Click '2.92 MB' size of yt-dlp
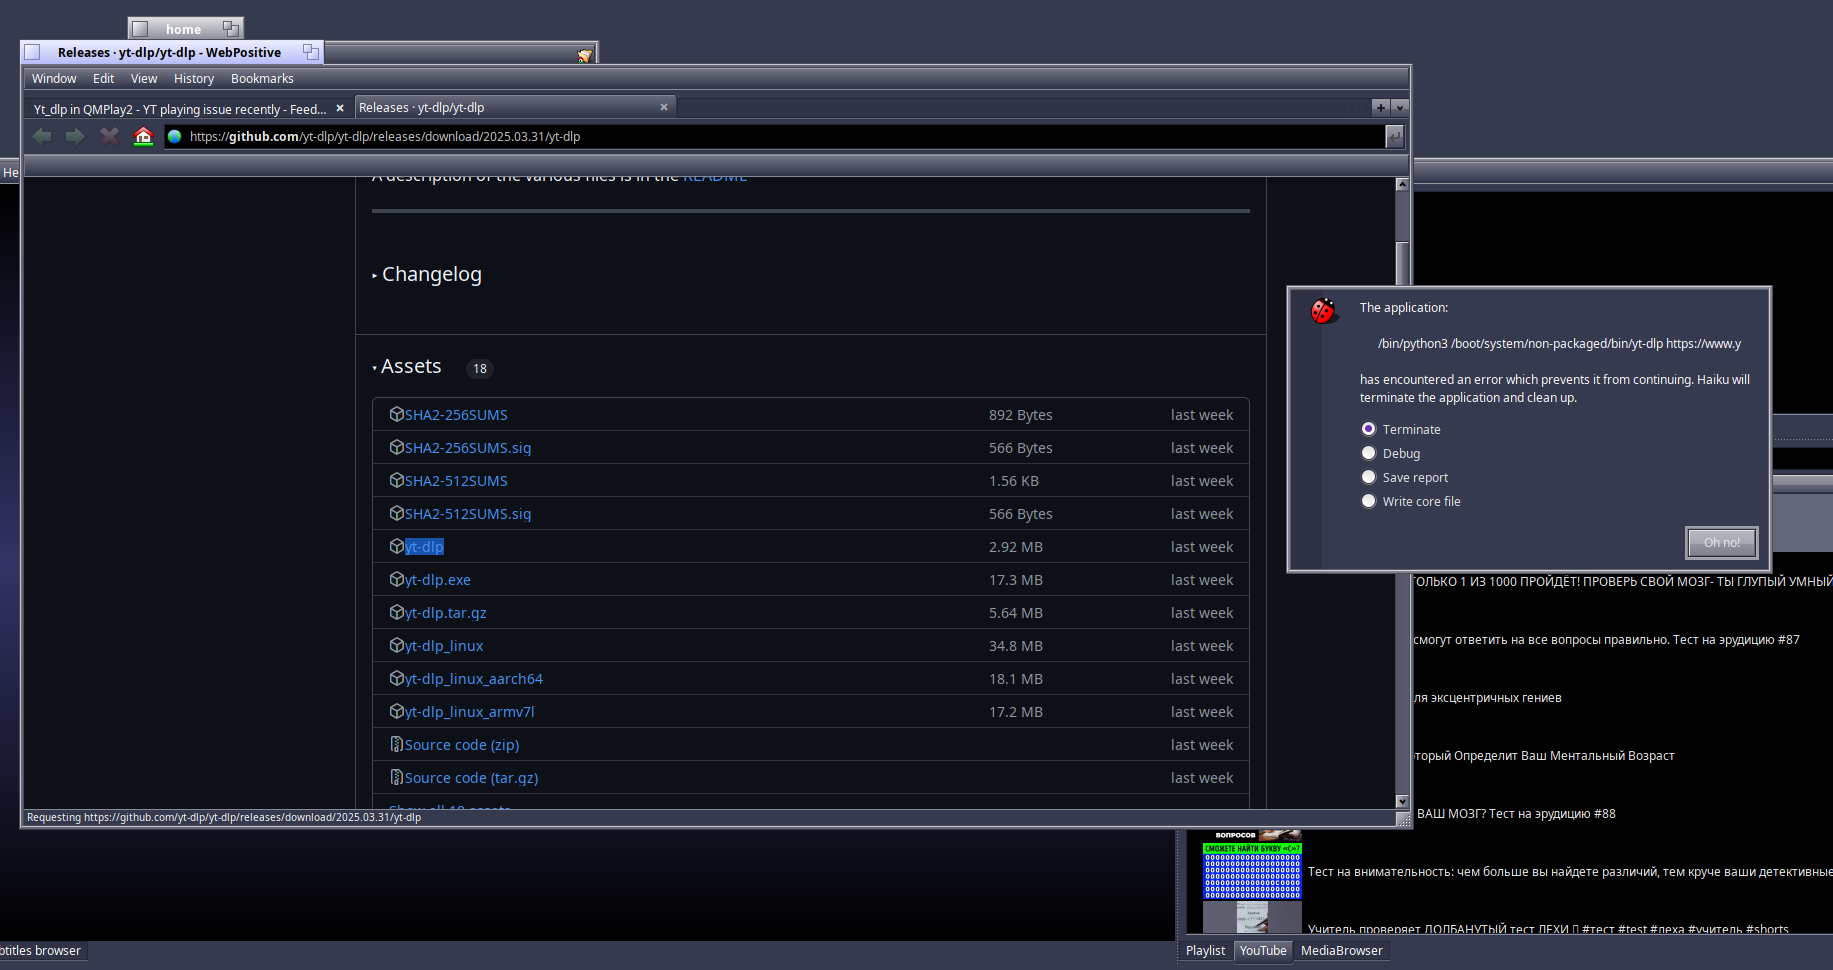The height and width of the screenshot is (970, 1833). pos(1016,546)
